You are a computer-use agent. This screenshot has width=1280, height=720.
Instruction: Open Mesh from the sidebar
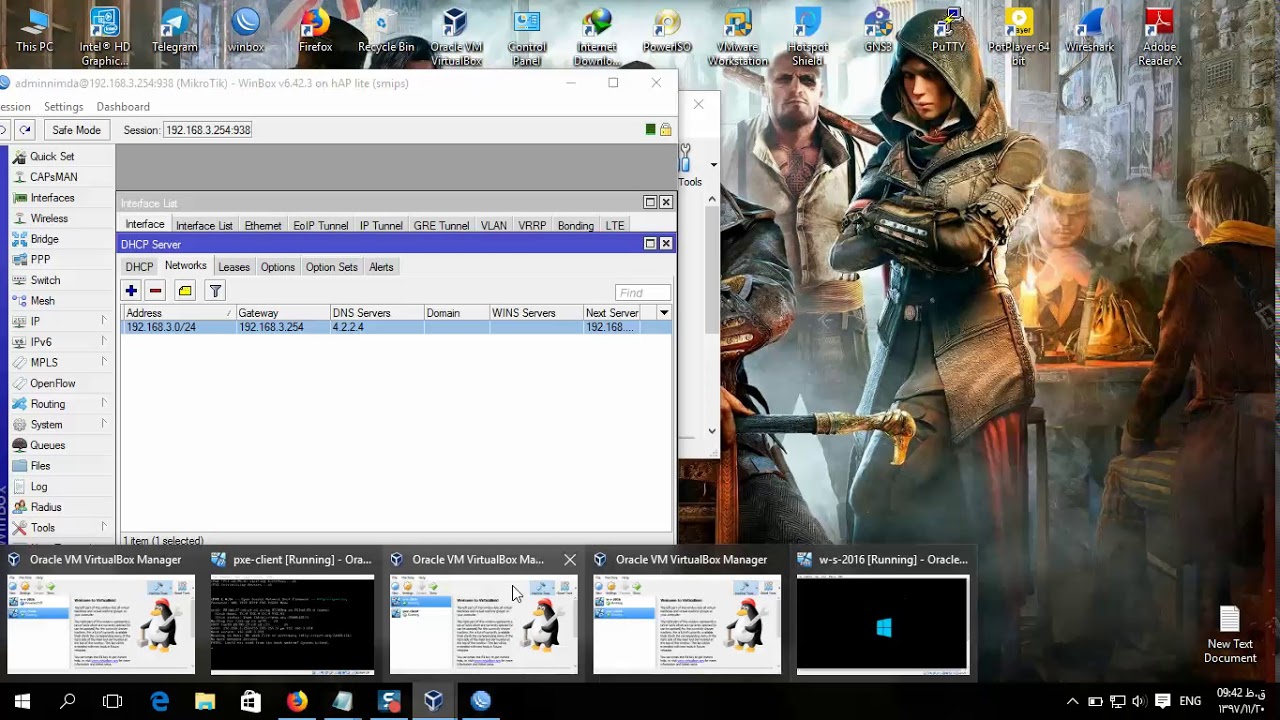tap(42, 301)
